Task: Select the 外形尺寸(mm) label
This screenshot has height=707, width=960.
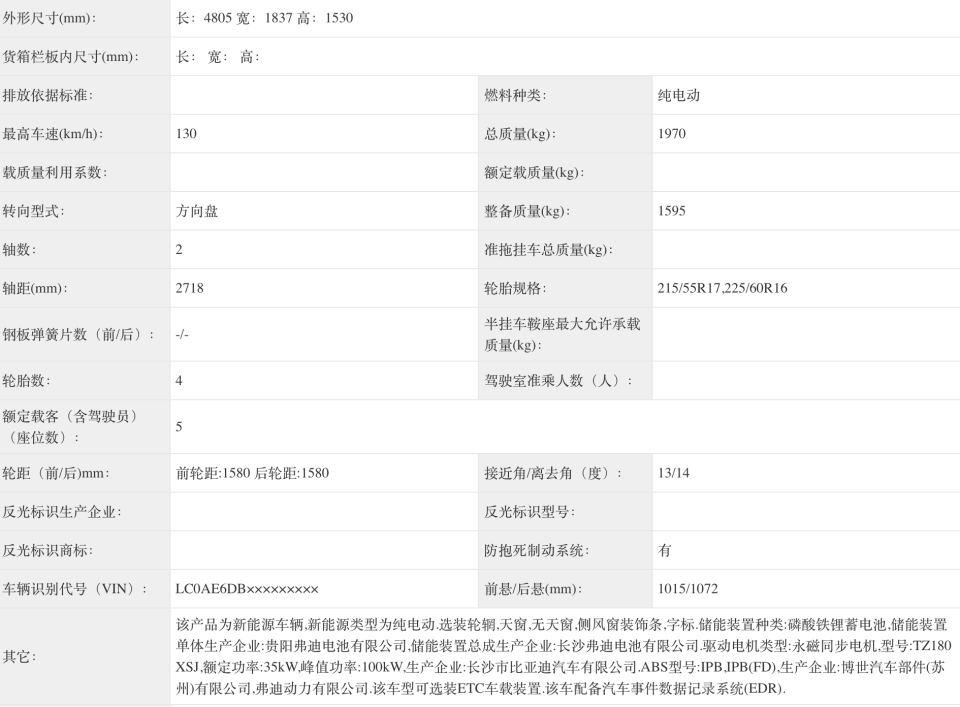Action: click(49, 18)
